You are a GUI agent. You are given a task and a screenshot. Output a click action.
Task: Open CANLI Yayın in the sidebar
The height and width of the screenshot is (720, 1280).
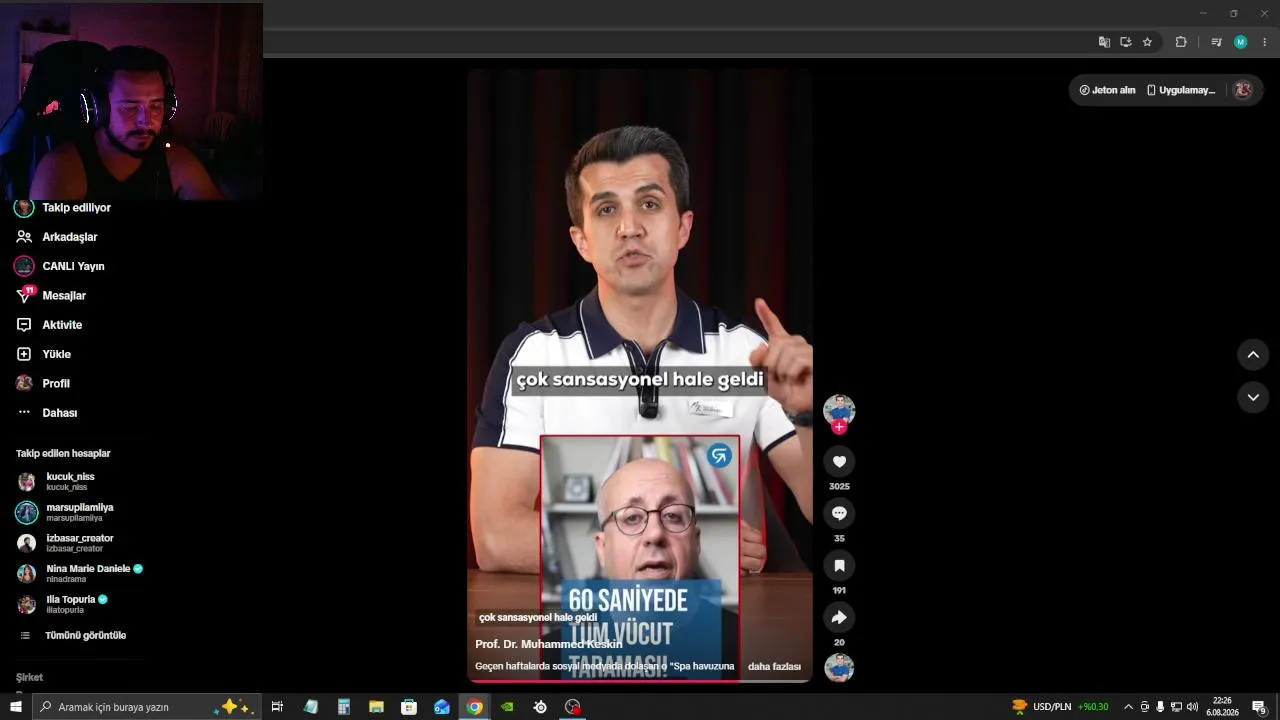[73, 266]
